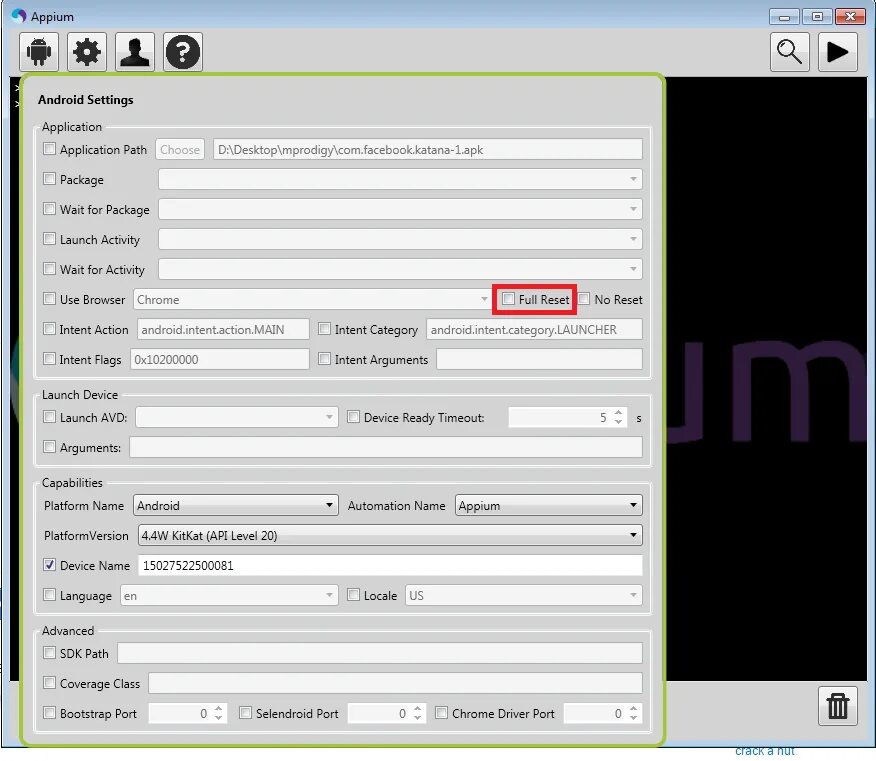Enable the SDK Path checkbox

point(50,653)
